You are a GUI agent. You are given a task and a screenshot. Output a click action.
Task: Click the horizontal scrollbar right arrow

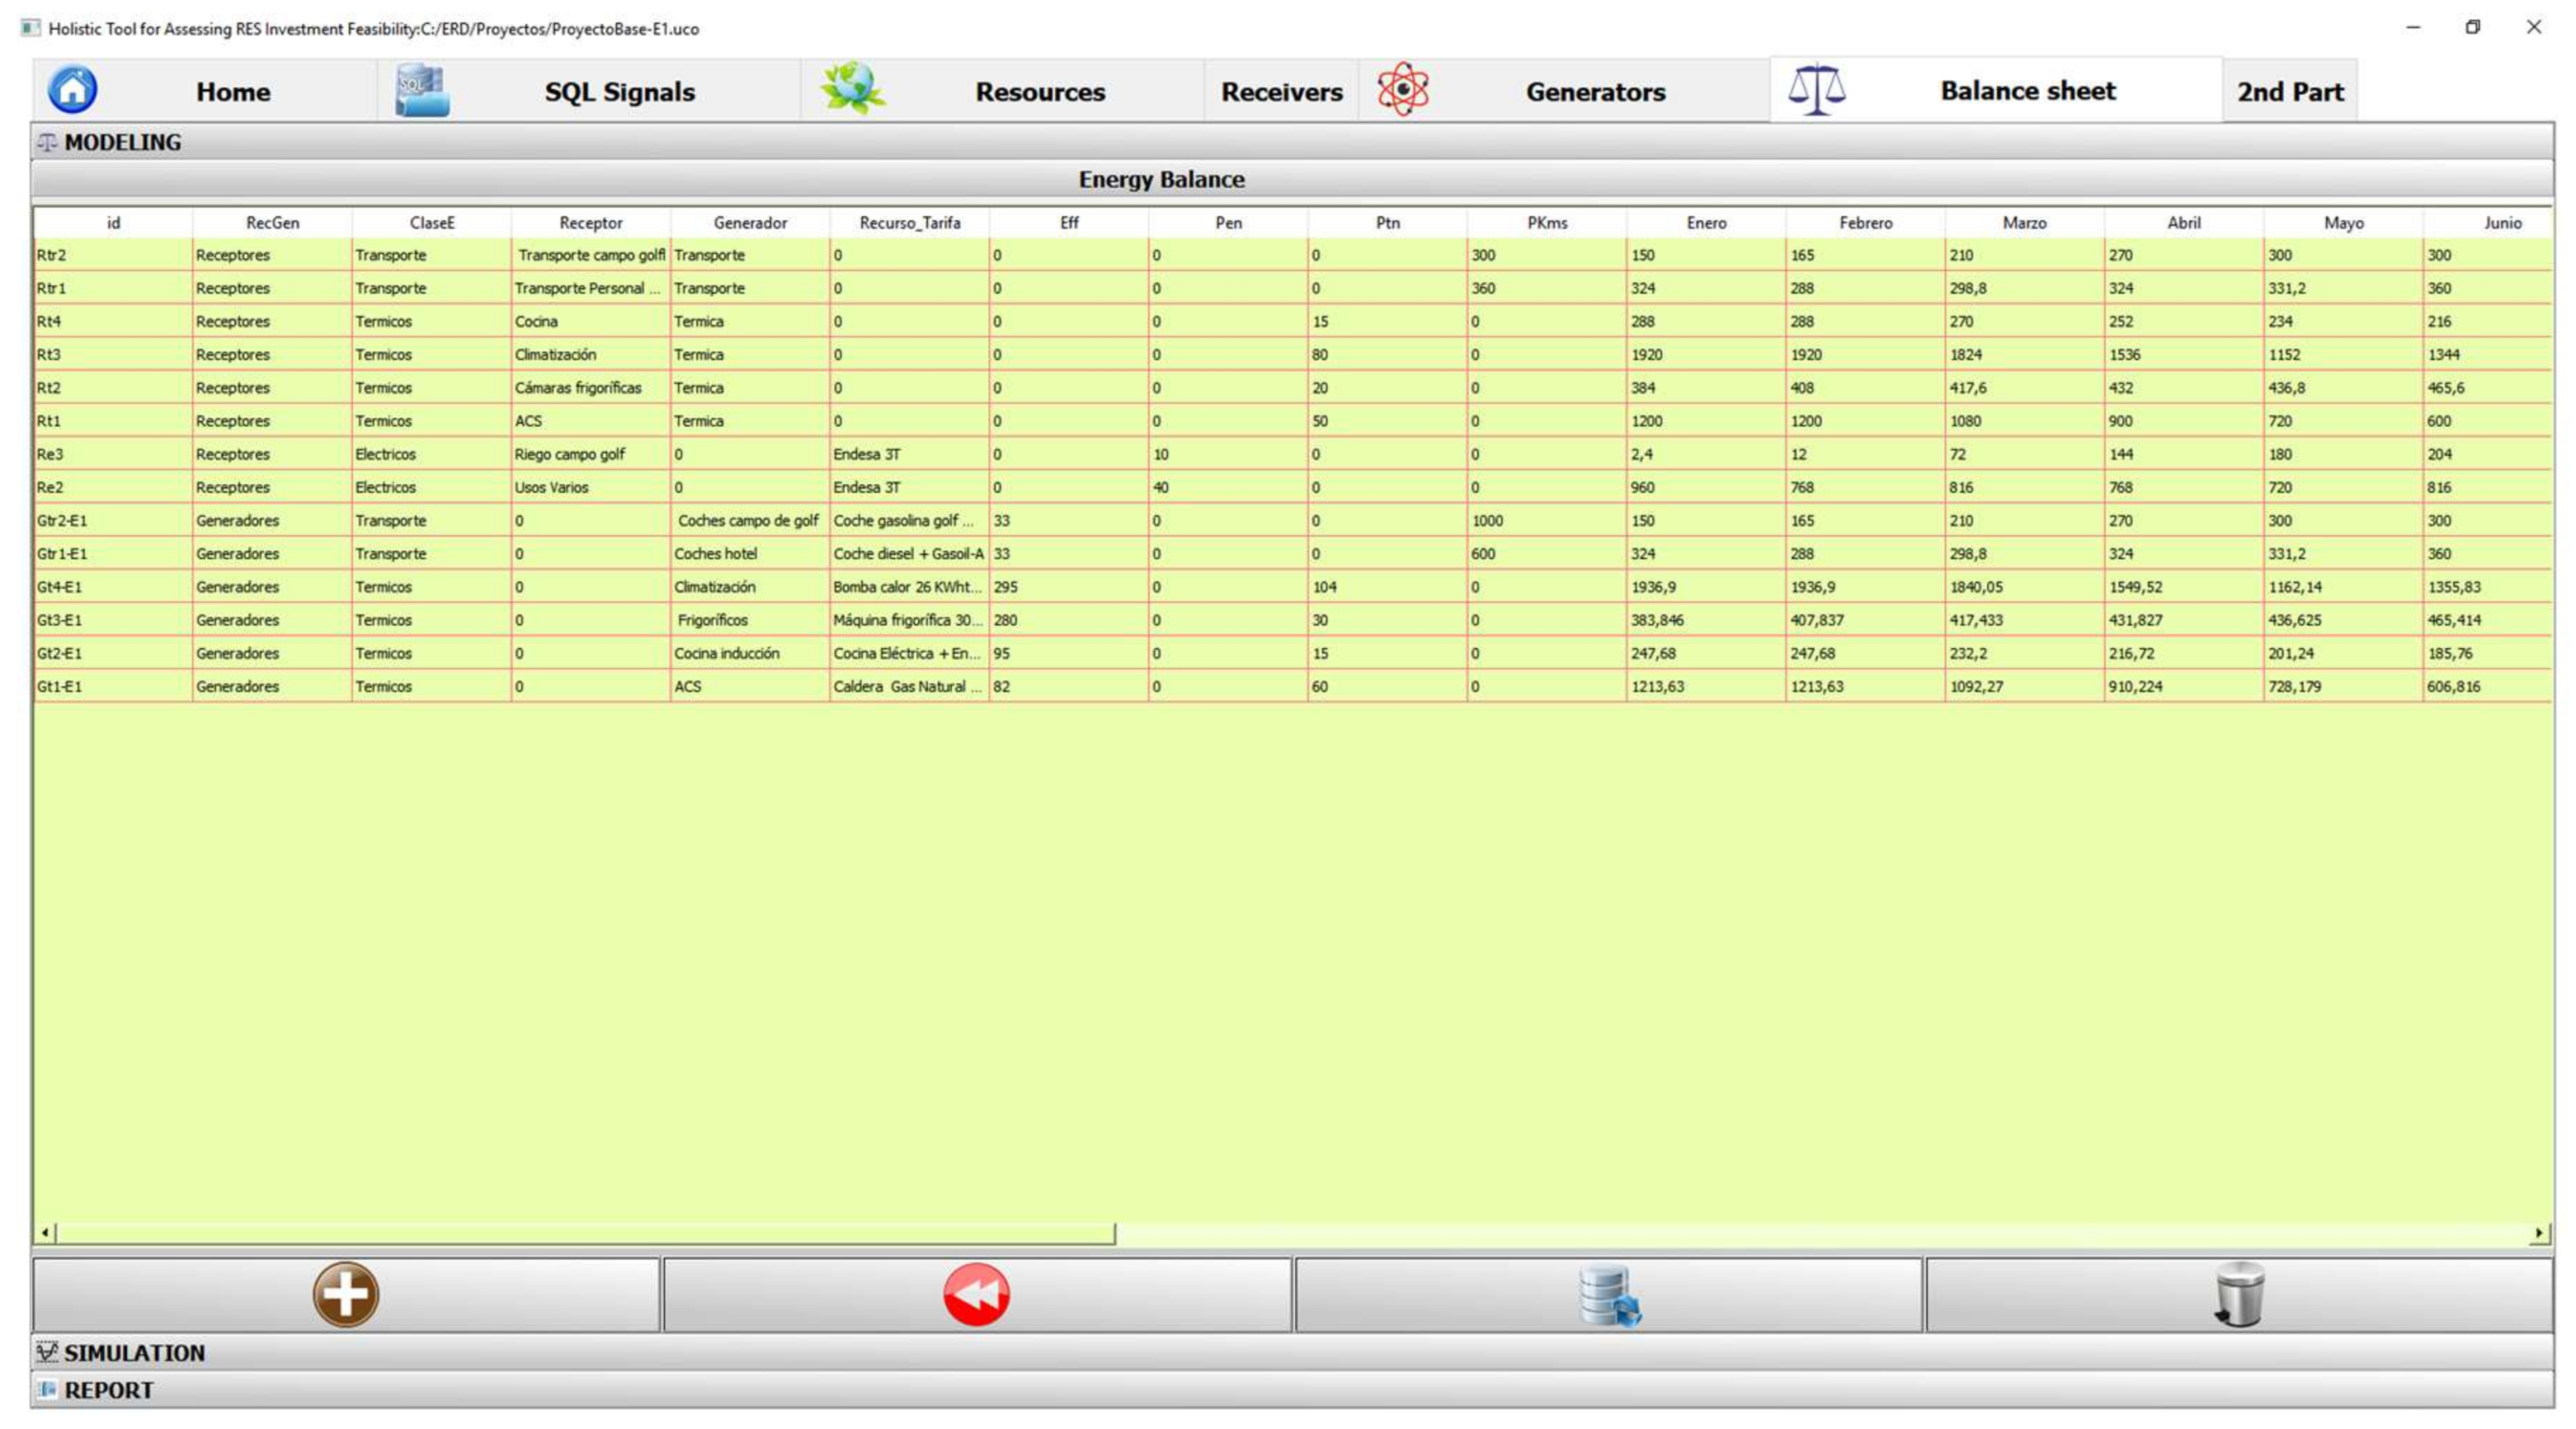point(2539,1233)
